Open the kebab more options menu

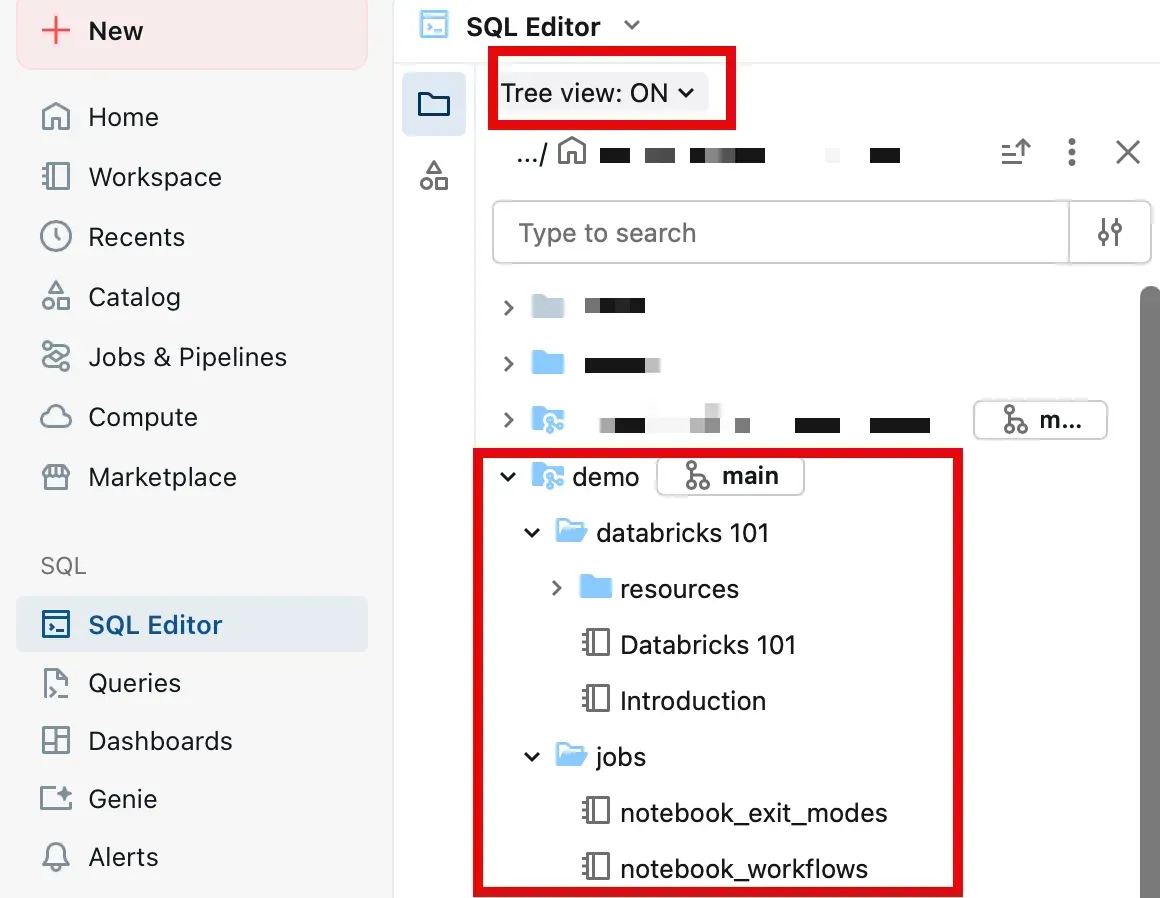coord(1071,152)
